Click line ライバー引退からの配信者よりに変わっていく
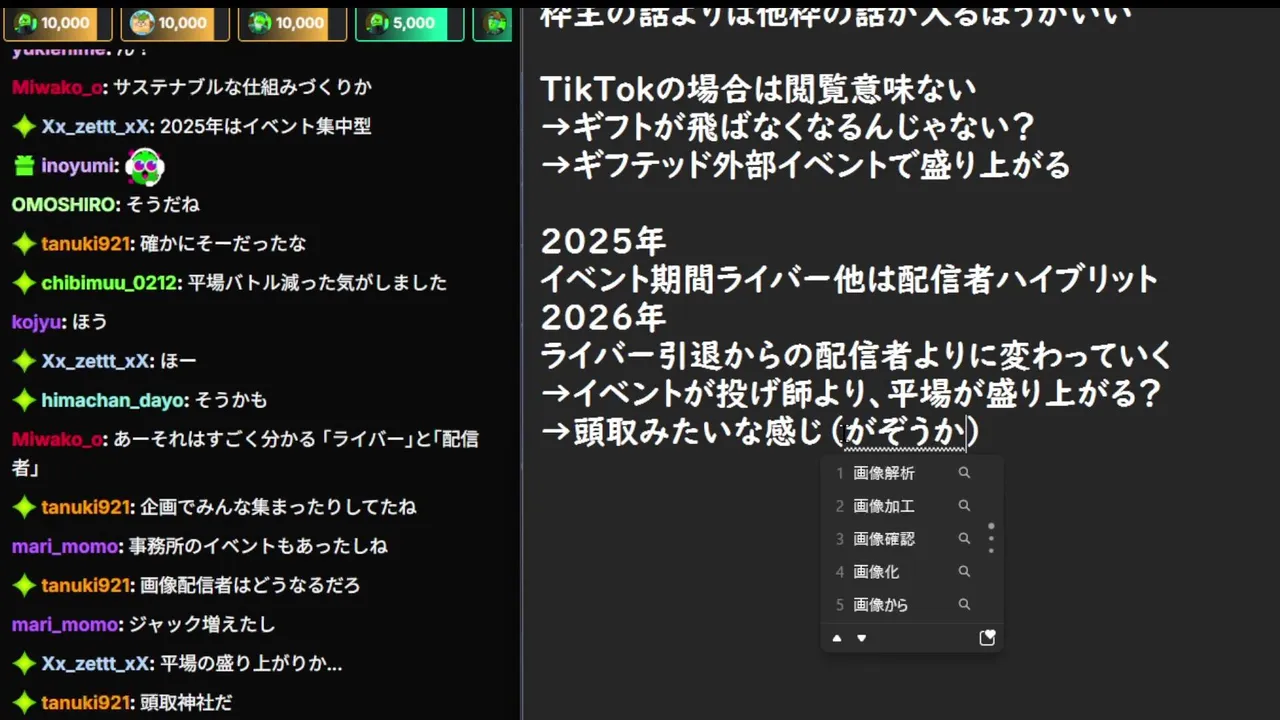Viewport: 1280px width, 720px height. pyautogui.click(x=856, y=355)
